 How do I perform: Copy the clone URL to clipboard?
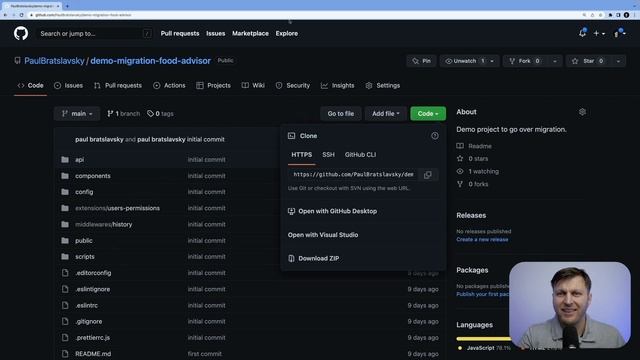click(427, 175)
